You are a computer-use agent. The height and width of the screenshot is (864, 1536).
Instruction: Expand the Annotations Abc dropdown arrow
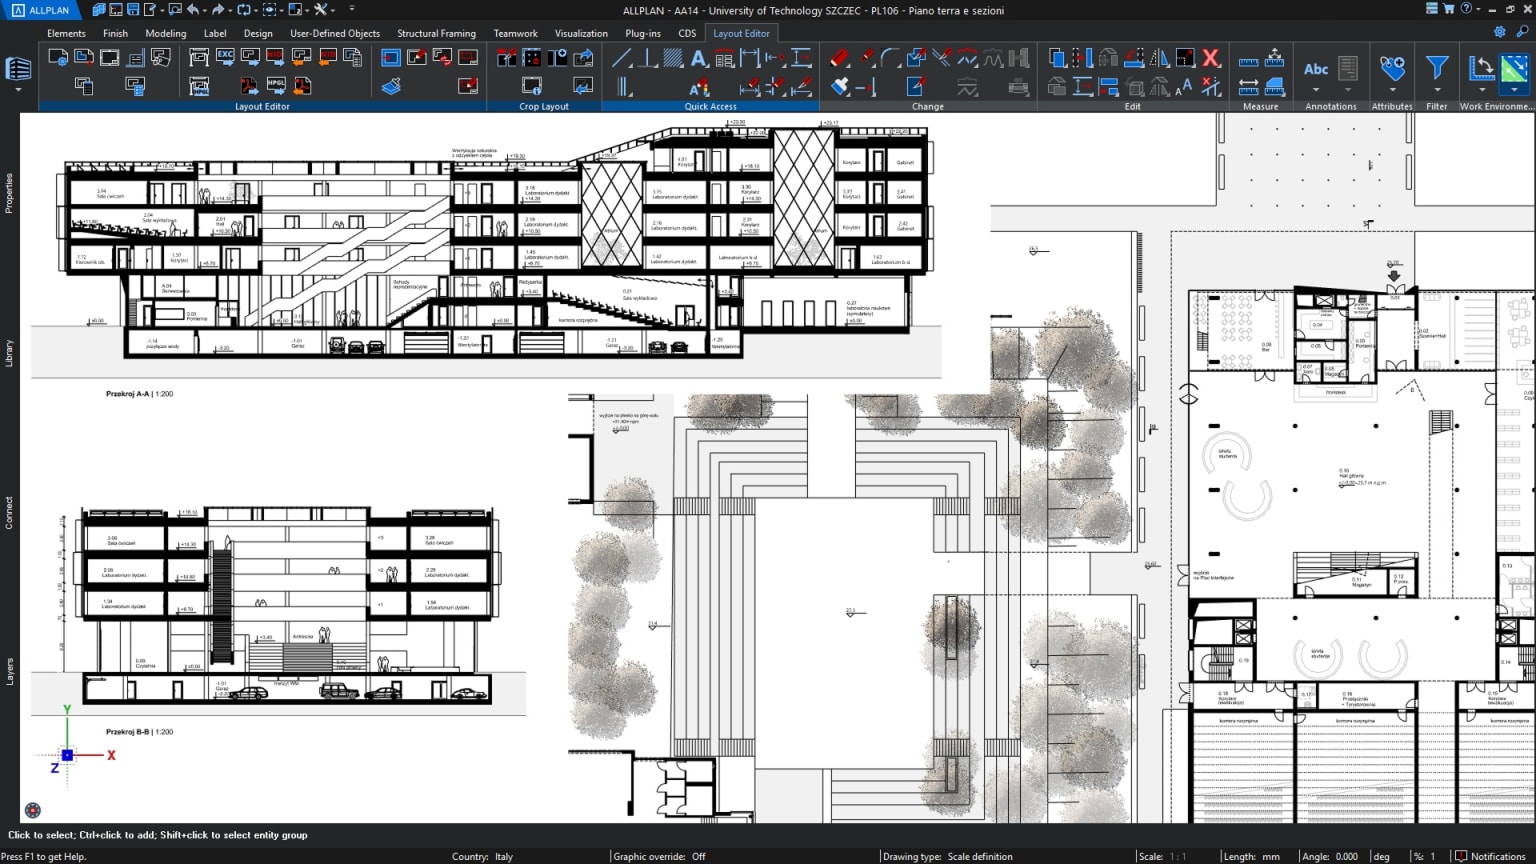1316,91
